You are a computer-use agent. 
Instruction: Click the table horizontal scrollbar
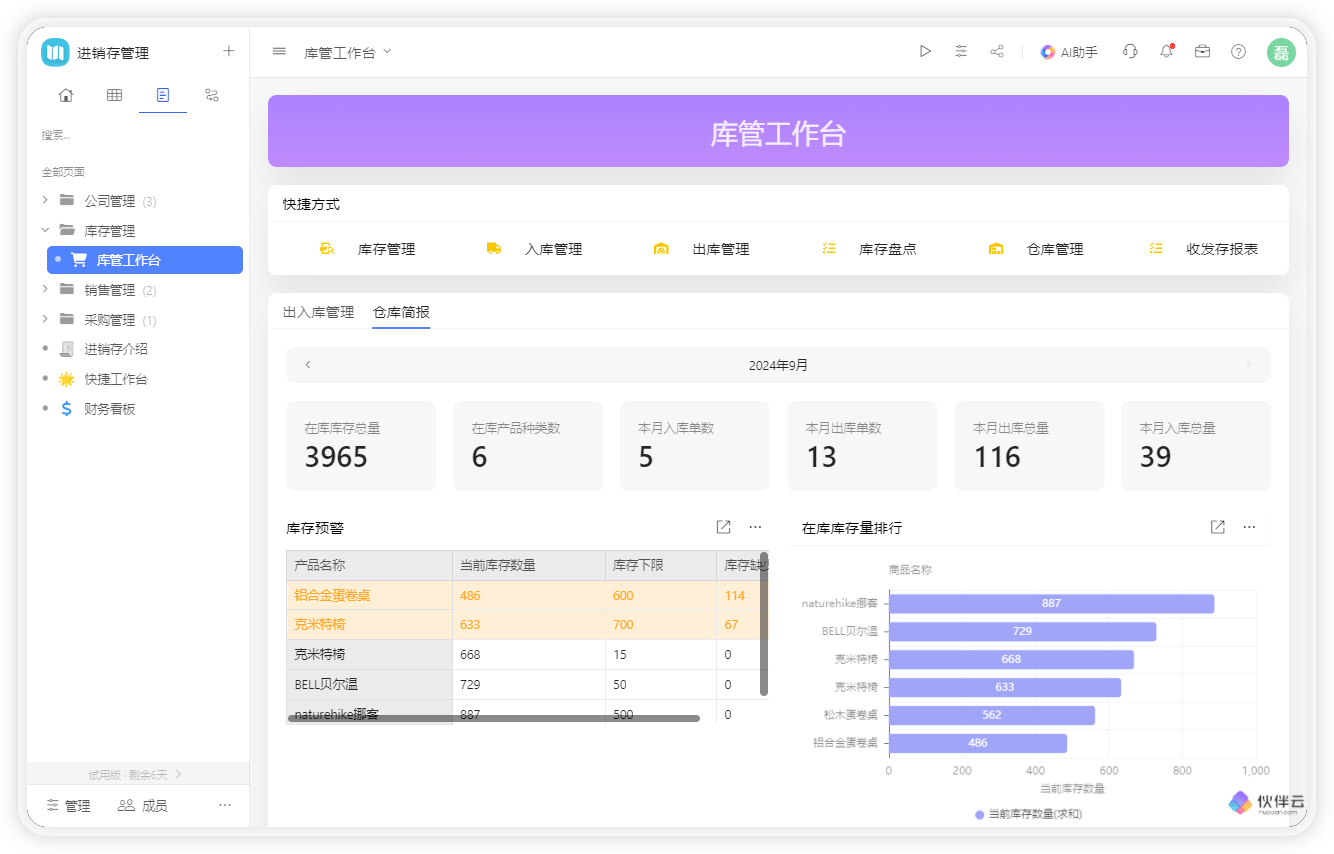click(494, 718)
